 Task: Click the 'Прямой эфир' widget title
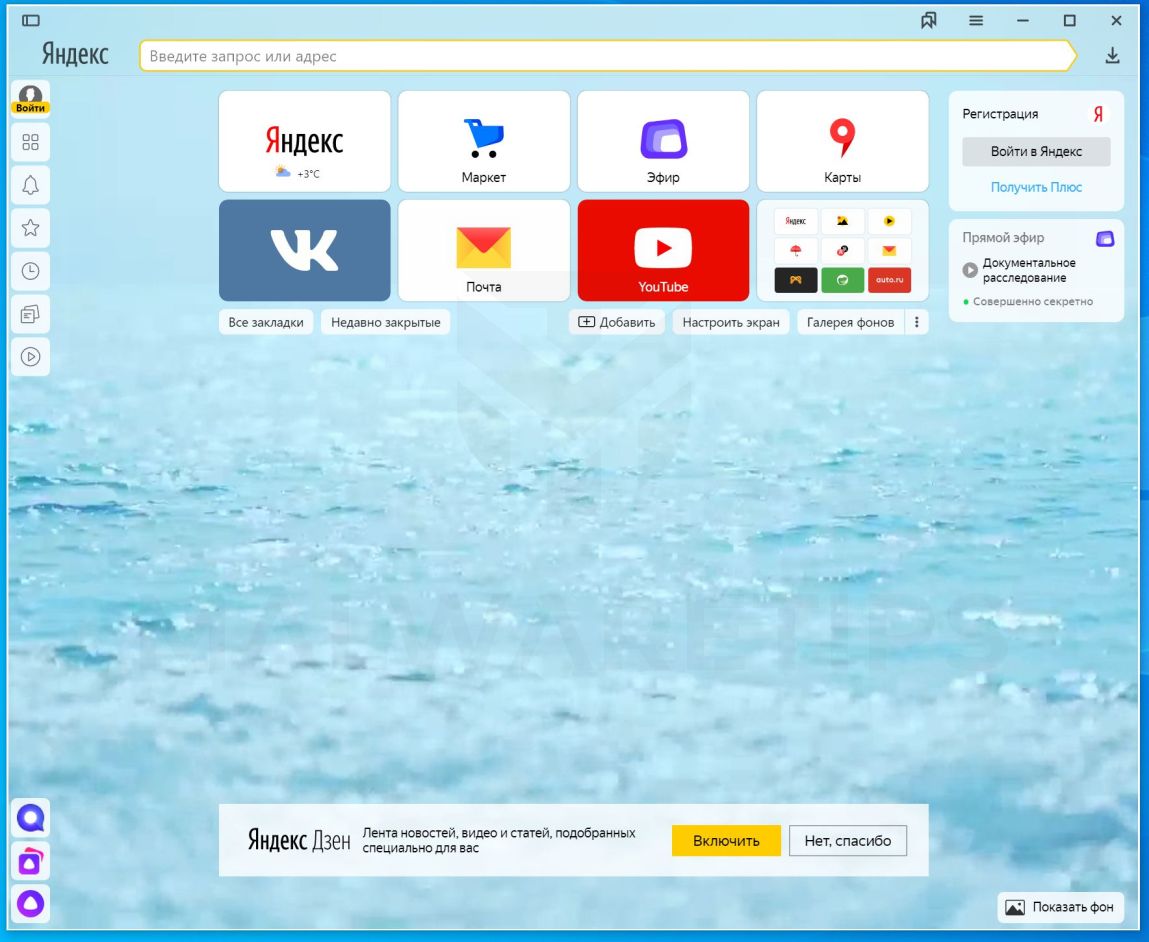click(1003, 238)
